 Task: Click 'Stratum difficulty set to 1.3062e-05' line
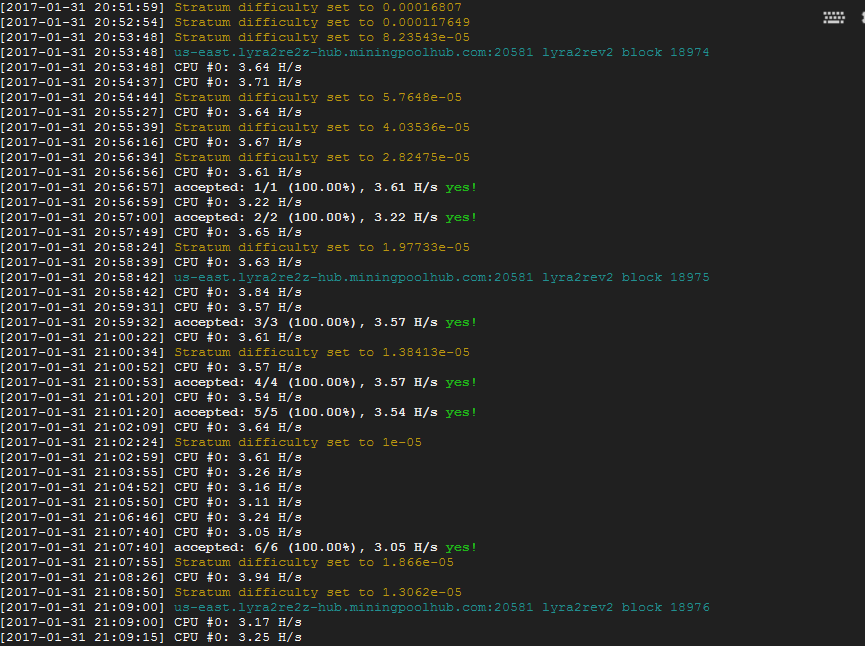[x=231, y=592]
